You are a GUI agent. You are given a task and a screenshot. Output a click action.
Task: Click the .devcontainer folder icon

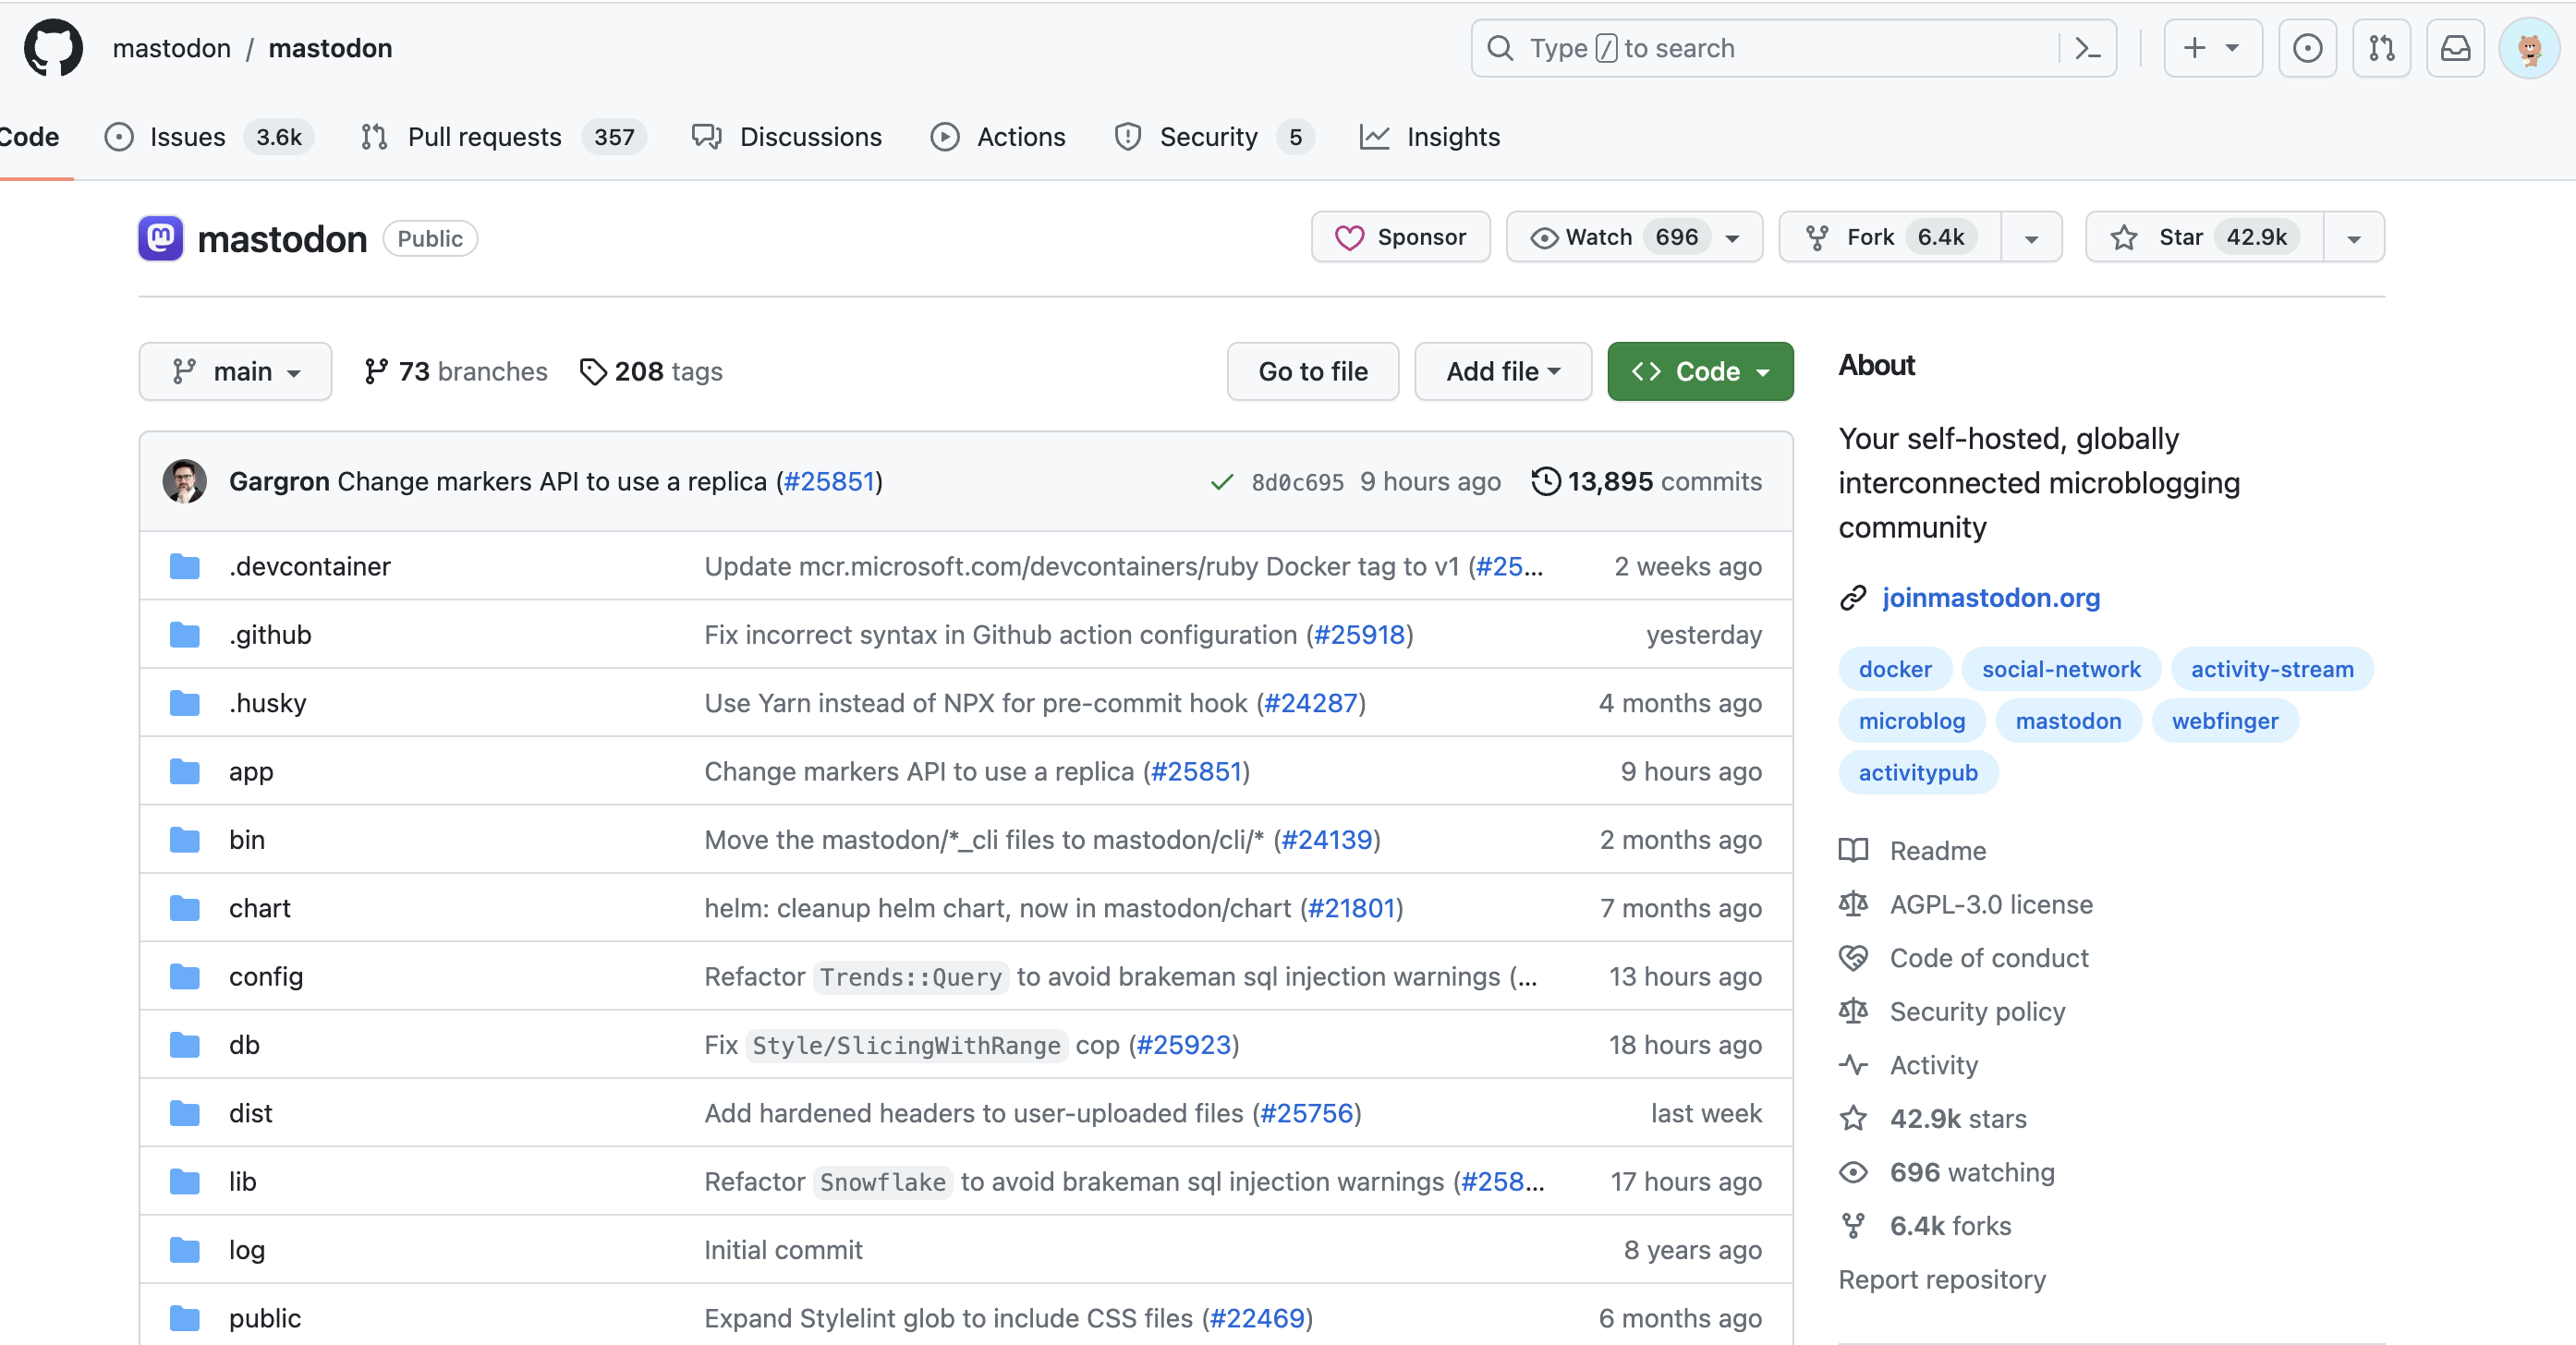[185, 566]
